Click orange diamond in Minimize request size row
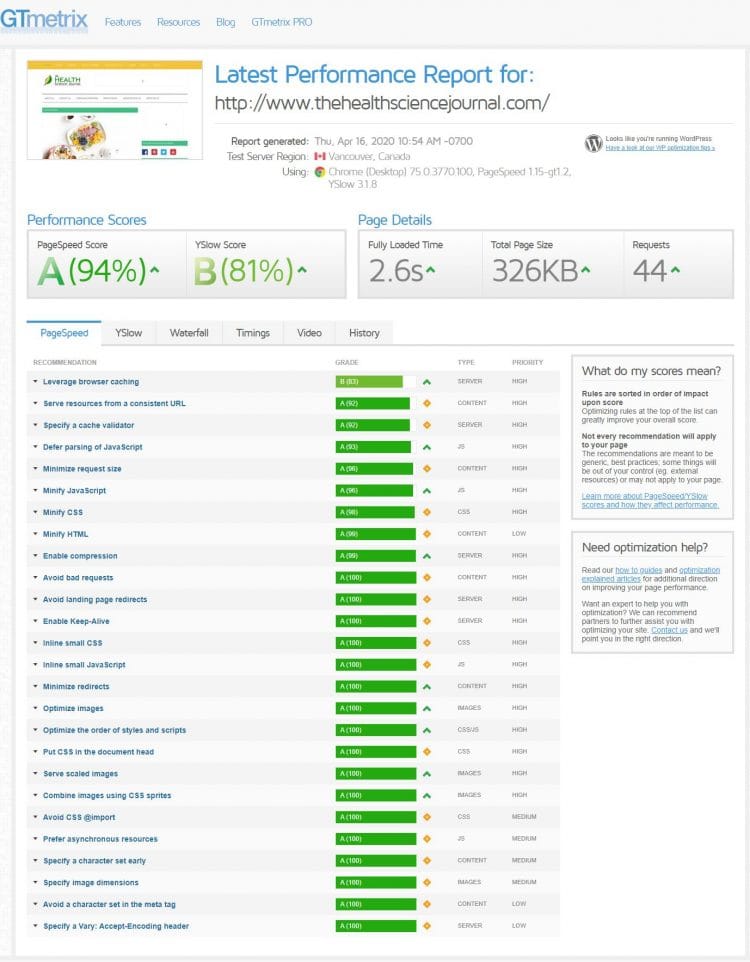This screenshot has height=962, width=750. [427, 469]
